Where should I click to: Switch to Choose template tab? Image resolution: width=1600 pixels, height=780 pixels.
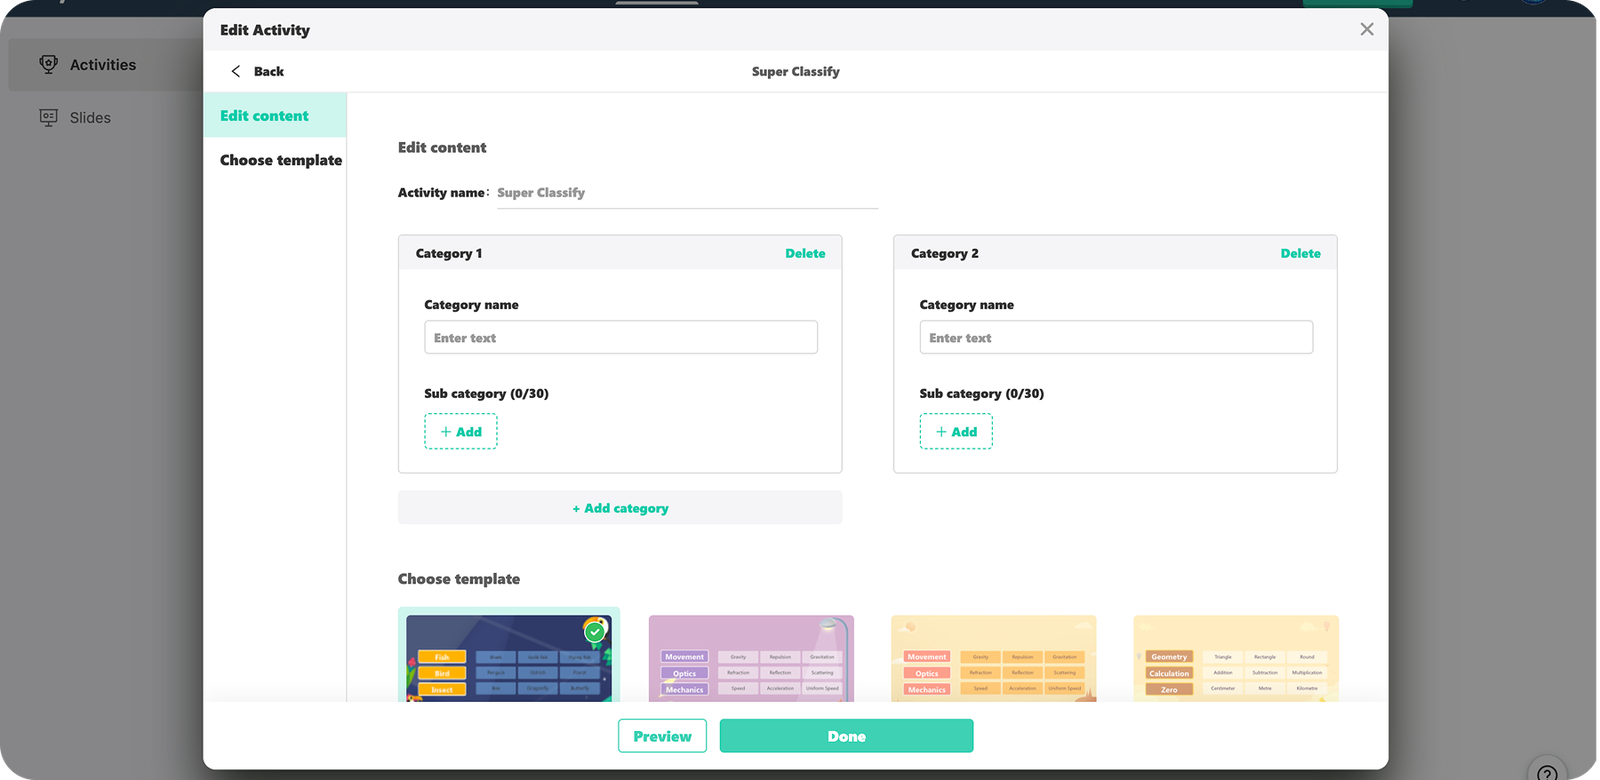pyautogui.click(x=280, y=160)
